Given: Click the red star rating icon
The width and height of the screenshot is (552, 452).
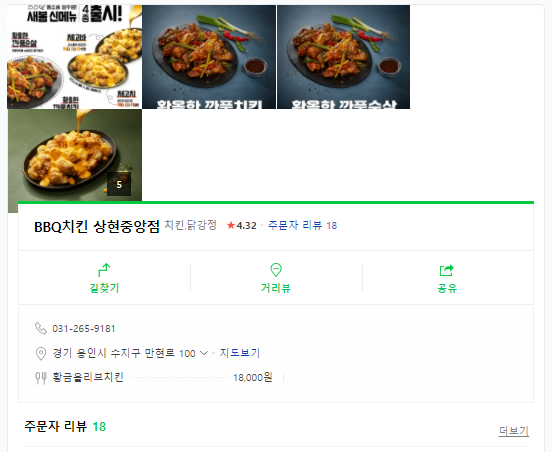Looking at the screenshot, I should click(x=231, y=225).
